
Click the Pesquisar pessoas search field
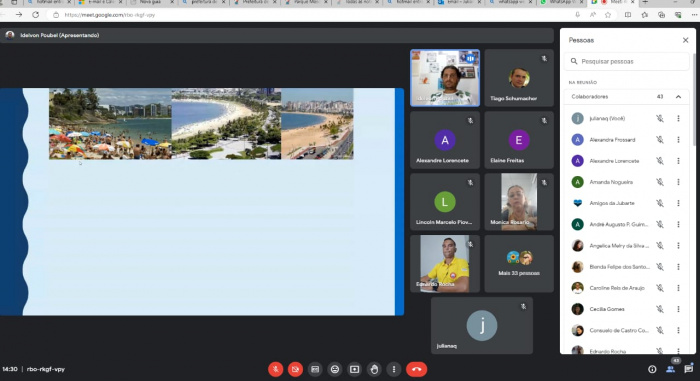point(627,61)
